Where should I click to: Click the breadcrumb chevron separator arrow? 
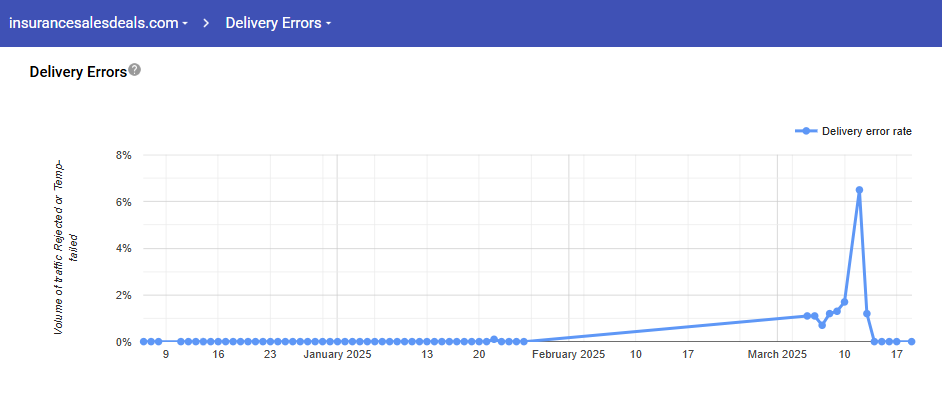205,23
